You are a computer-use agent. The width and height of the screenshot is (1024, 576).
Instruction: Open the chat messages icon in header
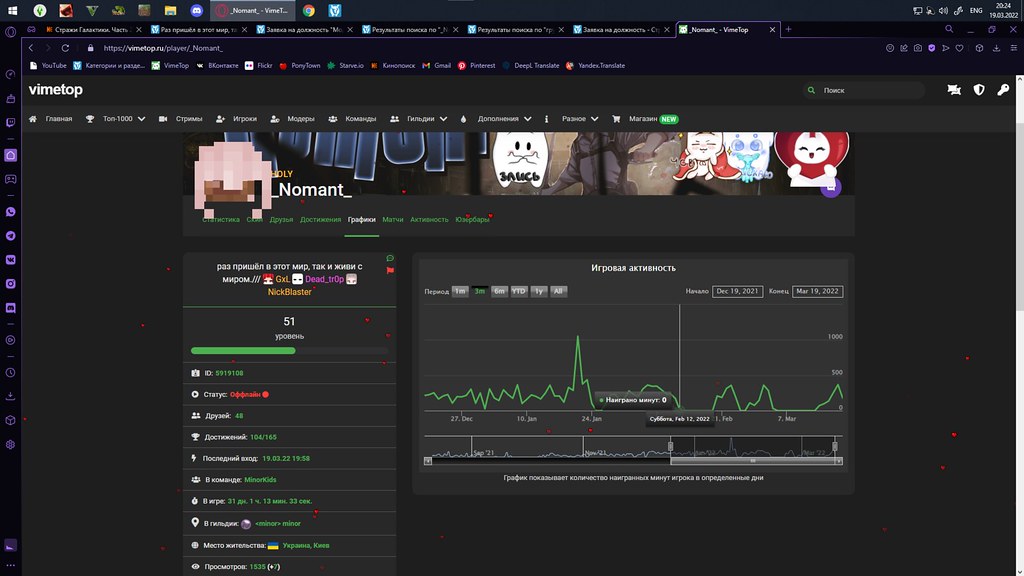[954, 90]
